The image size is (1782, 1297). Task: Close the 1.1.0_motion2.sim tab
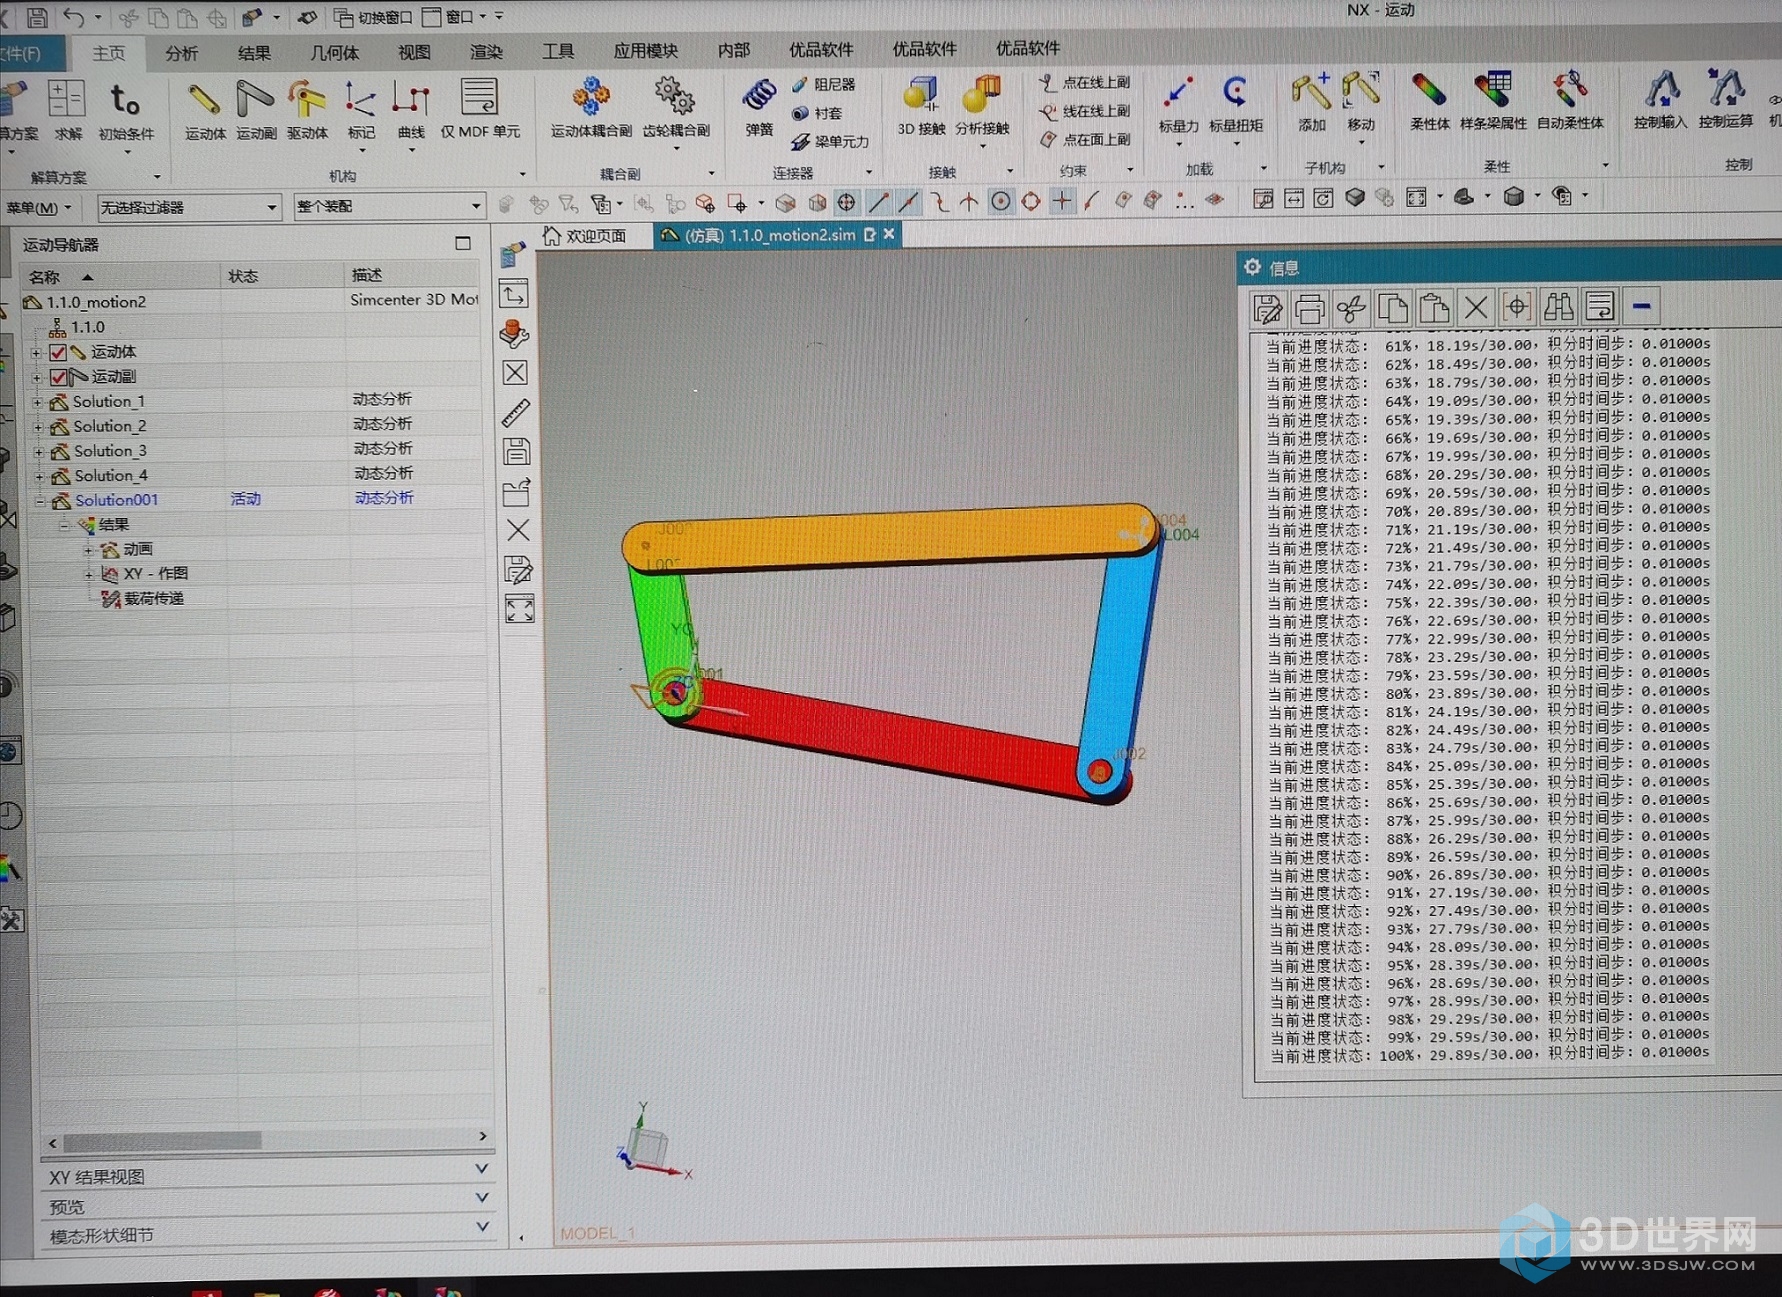tap(889, 233)
